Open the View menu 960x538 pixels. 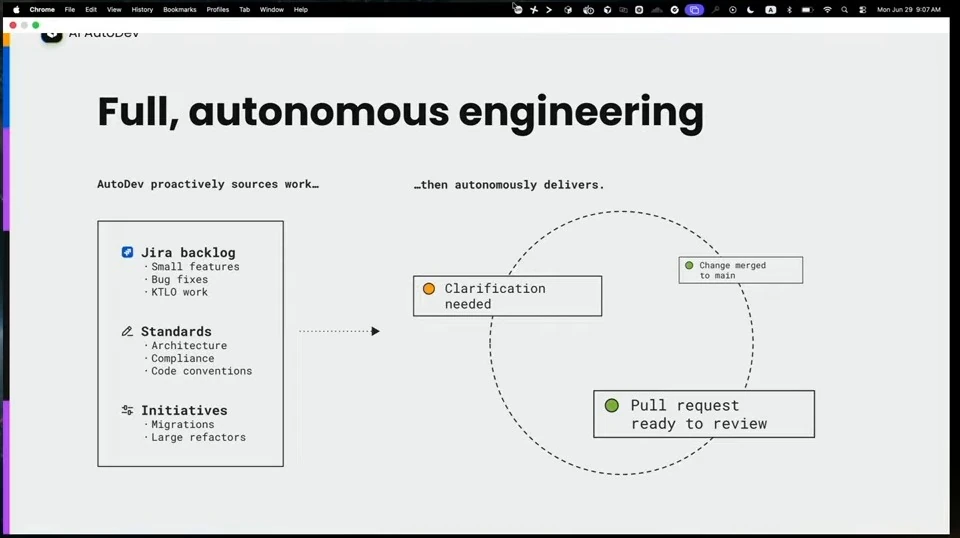tap(114, 9)
